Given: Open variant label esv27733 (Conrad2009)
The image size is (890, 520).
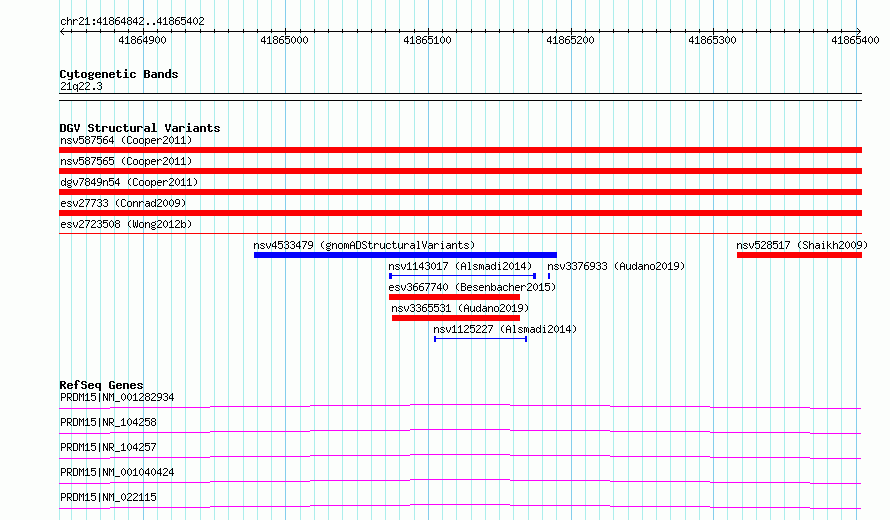Looking at the screenshot, I should [x=123, y=203].
